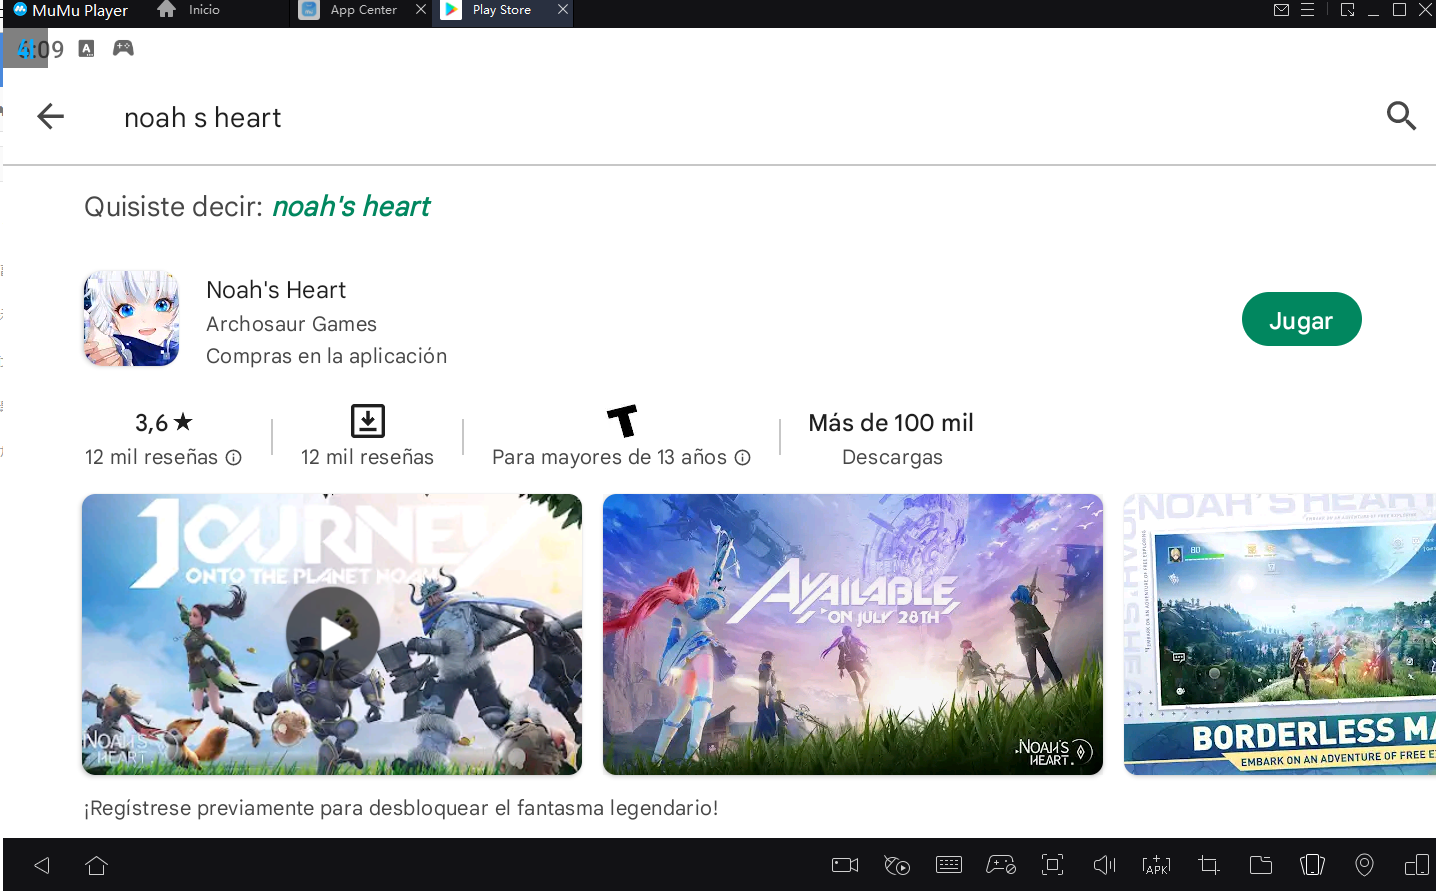
Task: Click the Play Store search magnifier
Action: [x=1401, y=116]
